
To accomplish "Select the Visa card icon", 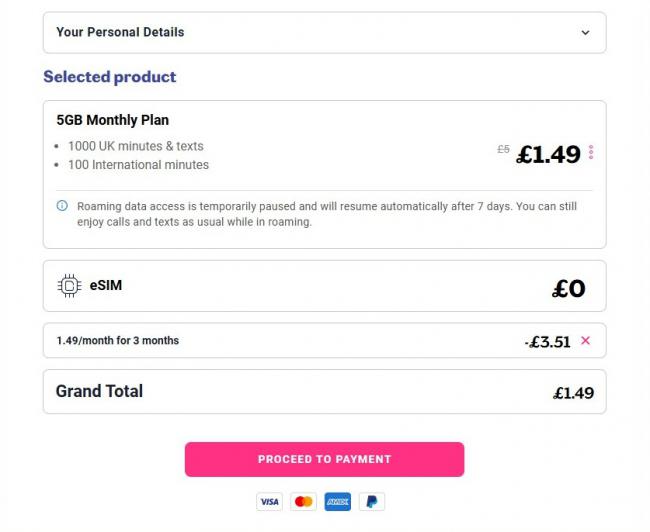I will point(269,501).
